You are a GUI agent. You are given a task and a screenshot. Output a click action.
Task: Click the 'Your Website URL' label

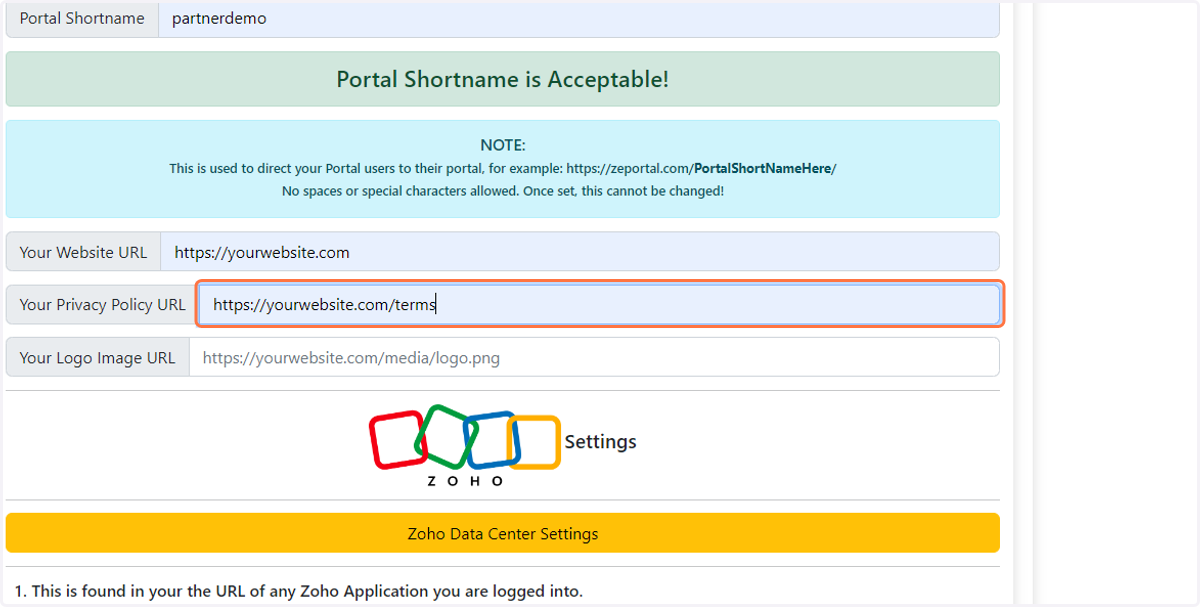coord(83,252)
